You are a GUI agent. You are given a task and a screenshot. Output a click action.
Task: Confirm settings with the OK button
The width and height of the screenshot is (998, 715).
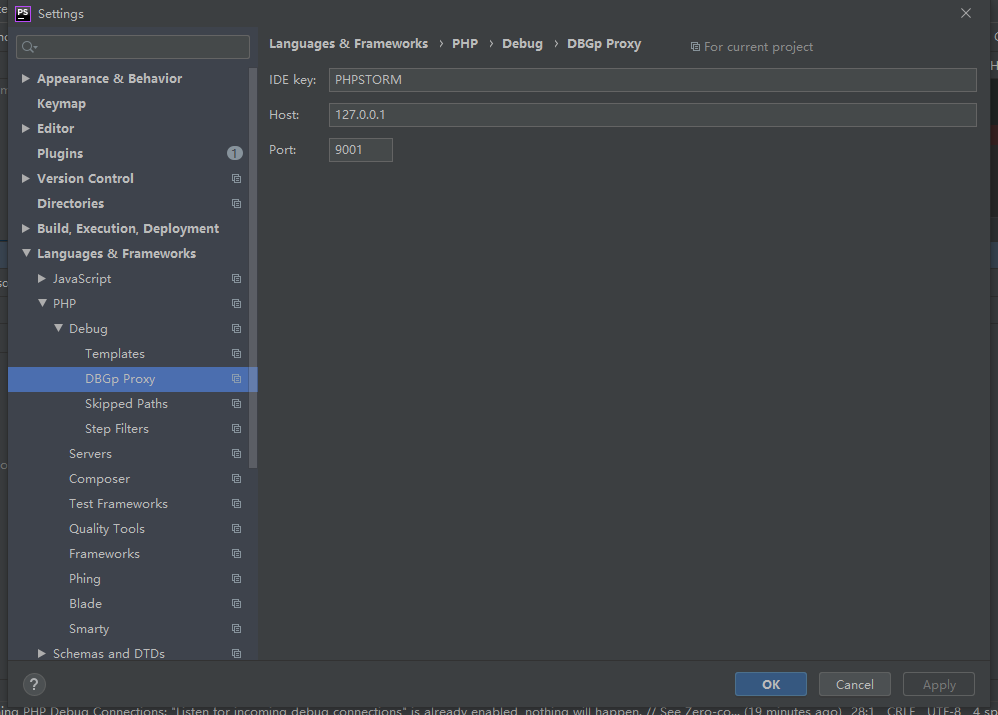click(771, 684)
